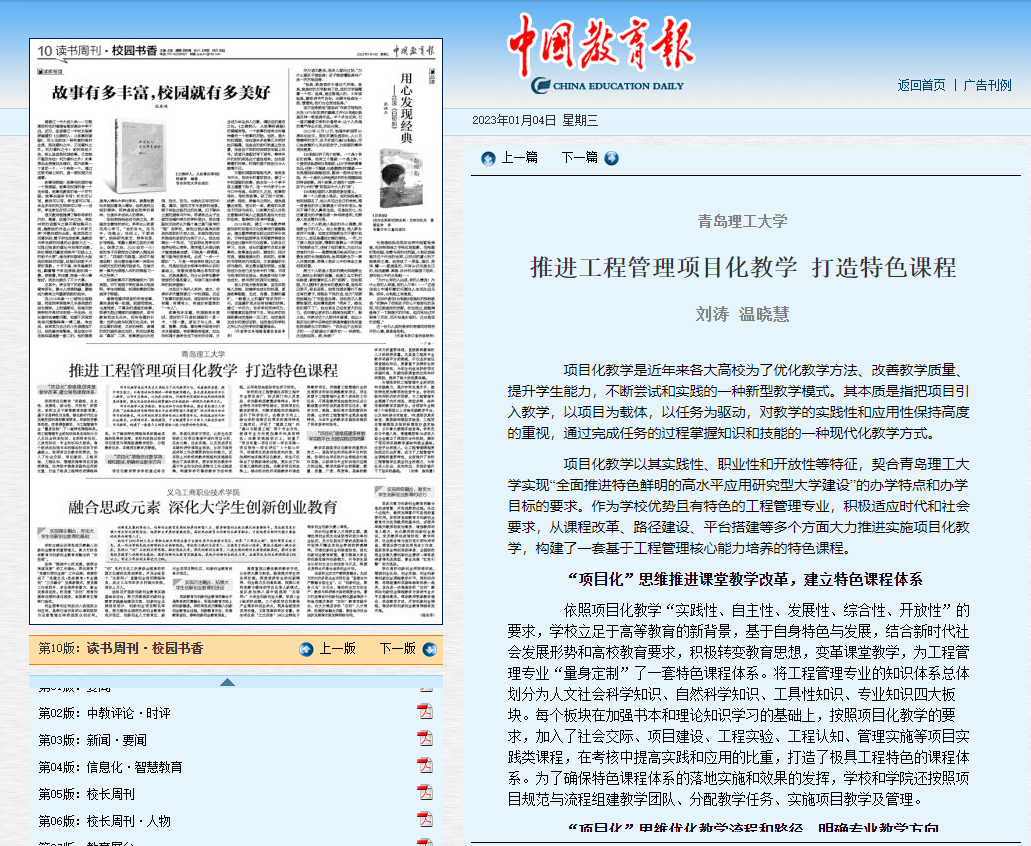Image resolution: width=1031 pixels, height=846 pixels.
Task: Click the down-arrow icon beside 下一版
Action: (429, 649)
